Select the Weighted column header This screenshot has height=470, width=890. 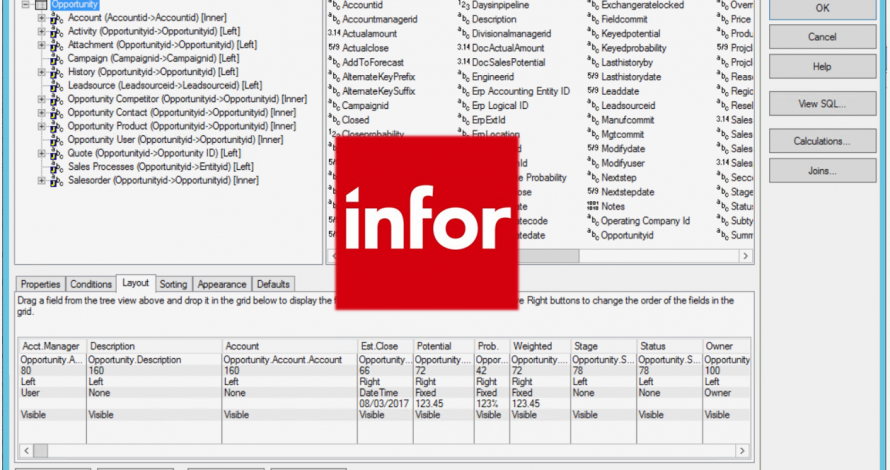click(x=539, y=346)
